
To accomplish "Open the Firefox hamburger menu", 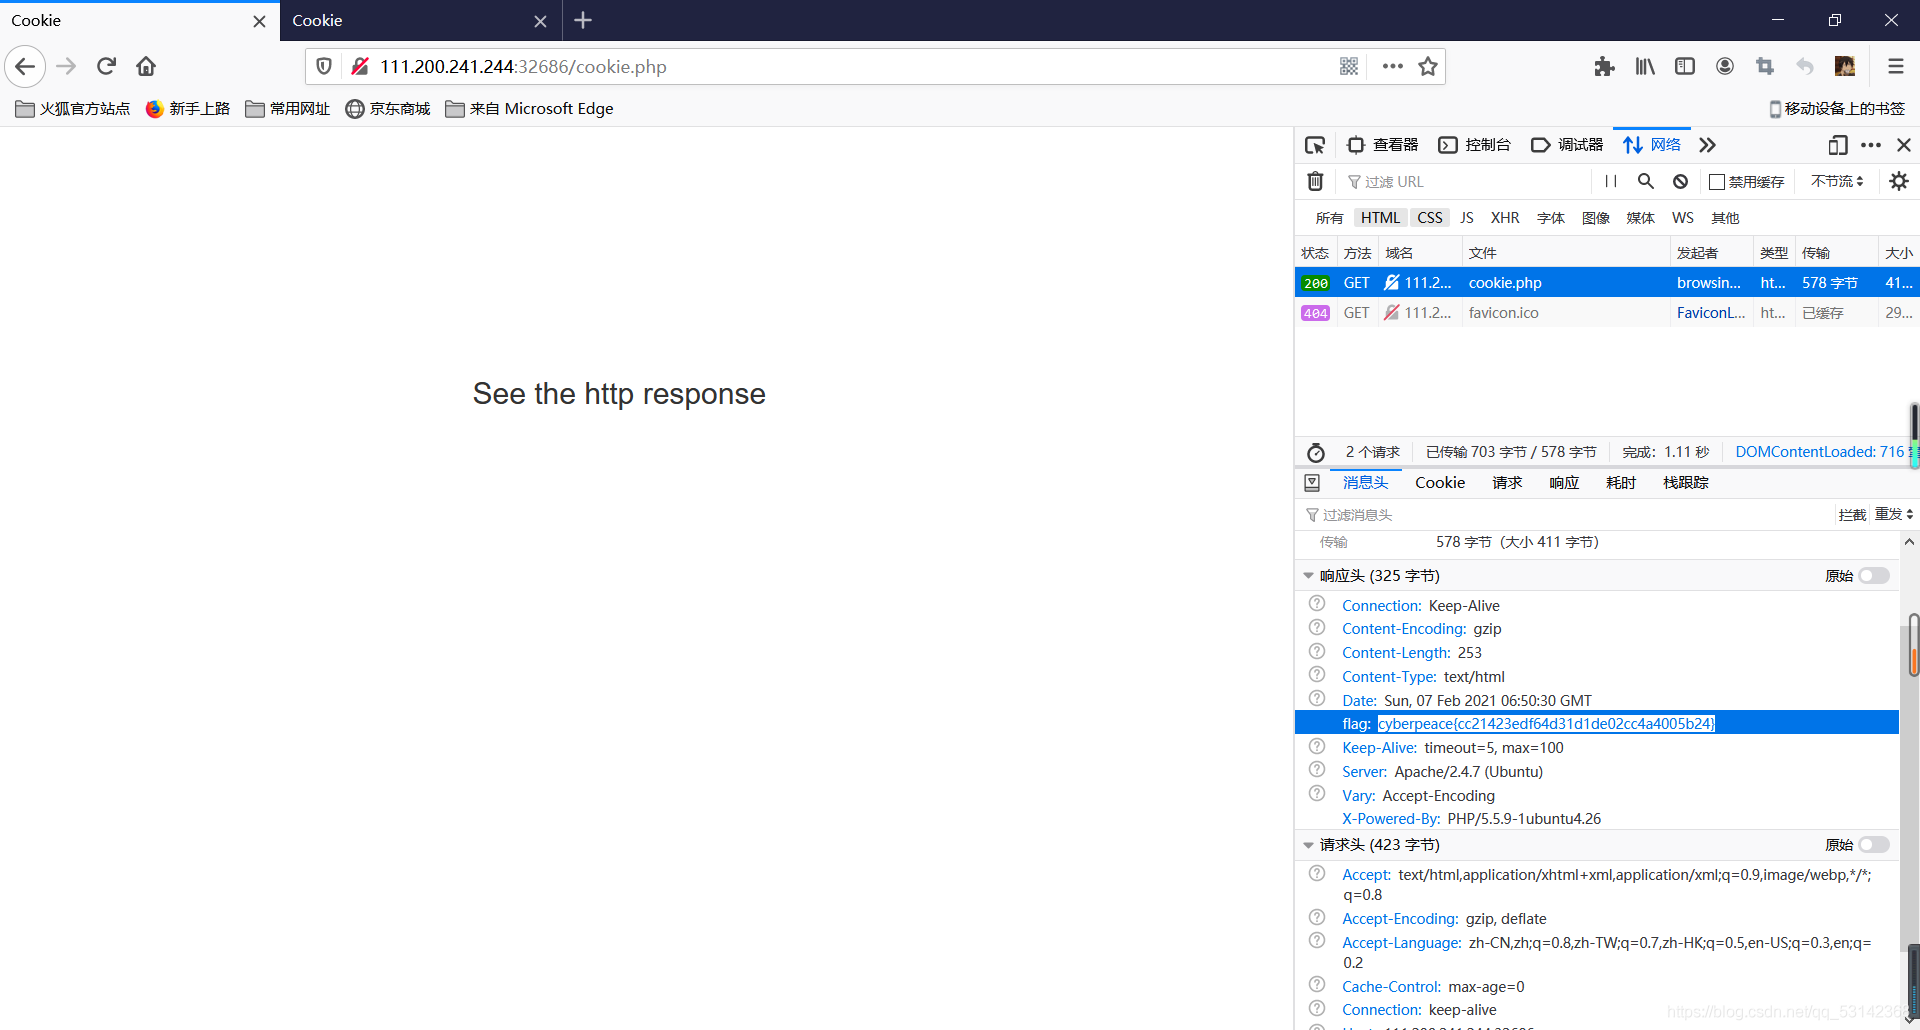I will coord(1895,67).
